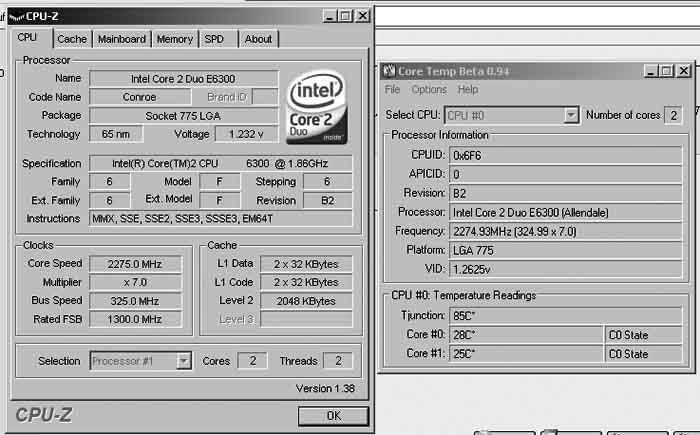
Task: Click the APICID value 0
Action: click(x=566, y=174)
